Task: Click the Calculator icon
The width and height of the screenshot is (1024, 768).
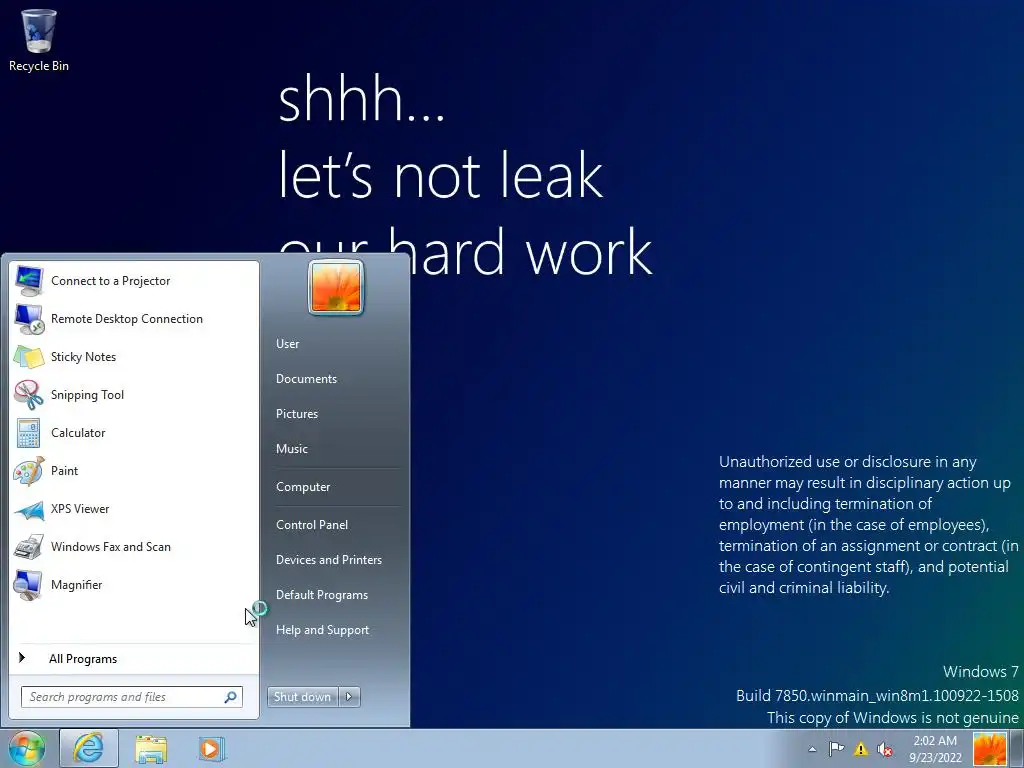Action: click(29, 432)
